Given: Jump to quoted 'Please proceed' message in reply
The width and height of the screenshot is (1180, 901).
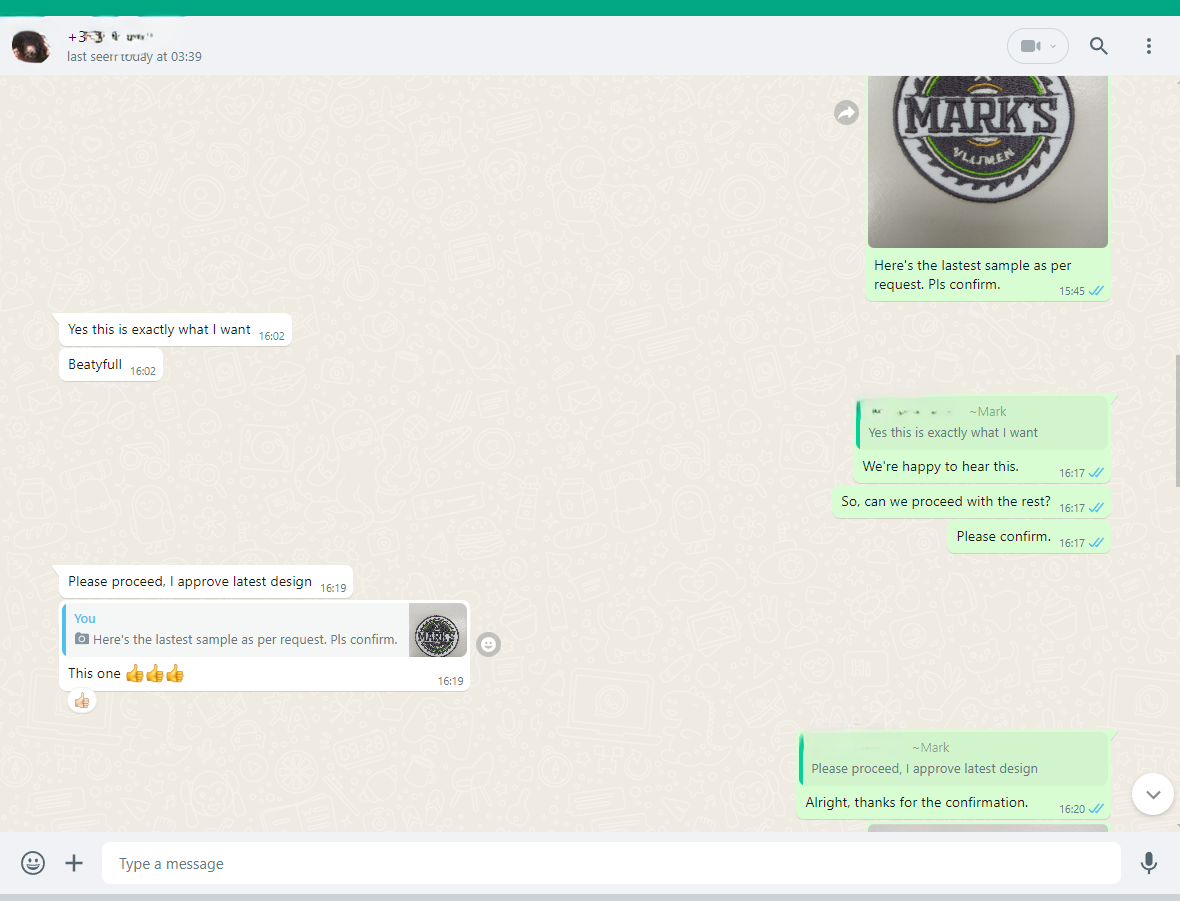Looking at the screenshot, I should [953, 758].
